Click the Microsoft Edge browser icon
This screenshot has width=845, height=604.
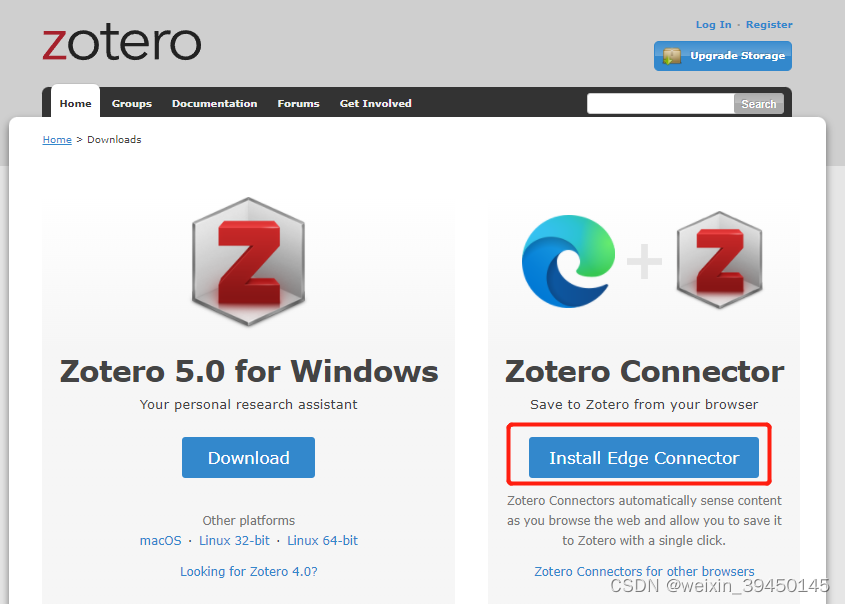pyautogui.click(x=569, y=261)
